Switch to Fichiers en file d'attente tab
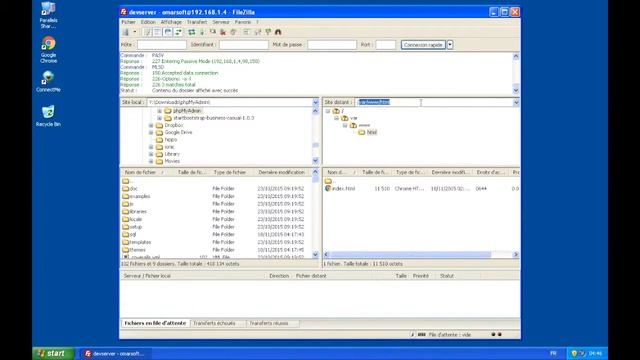The image size is (640, 360). (155, 323)
